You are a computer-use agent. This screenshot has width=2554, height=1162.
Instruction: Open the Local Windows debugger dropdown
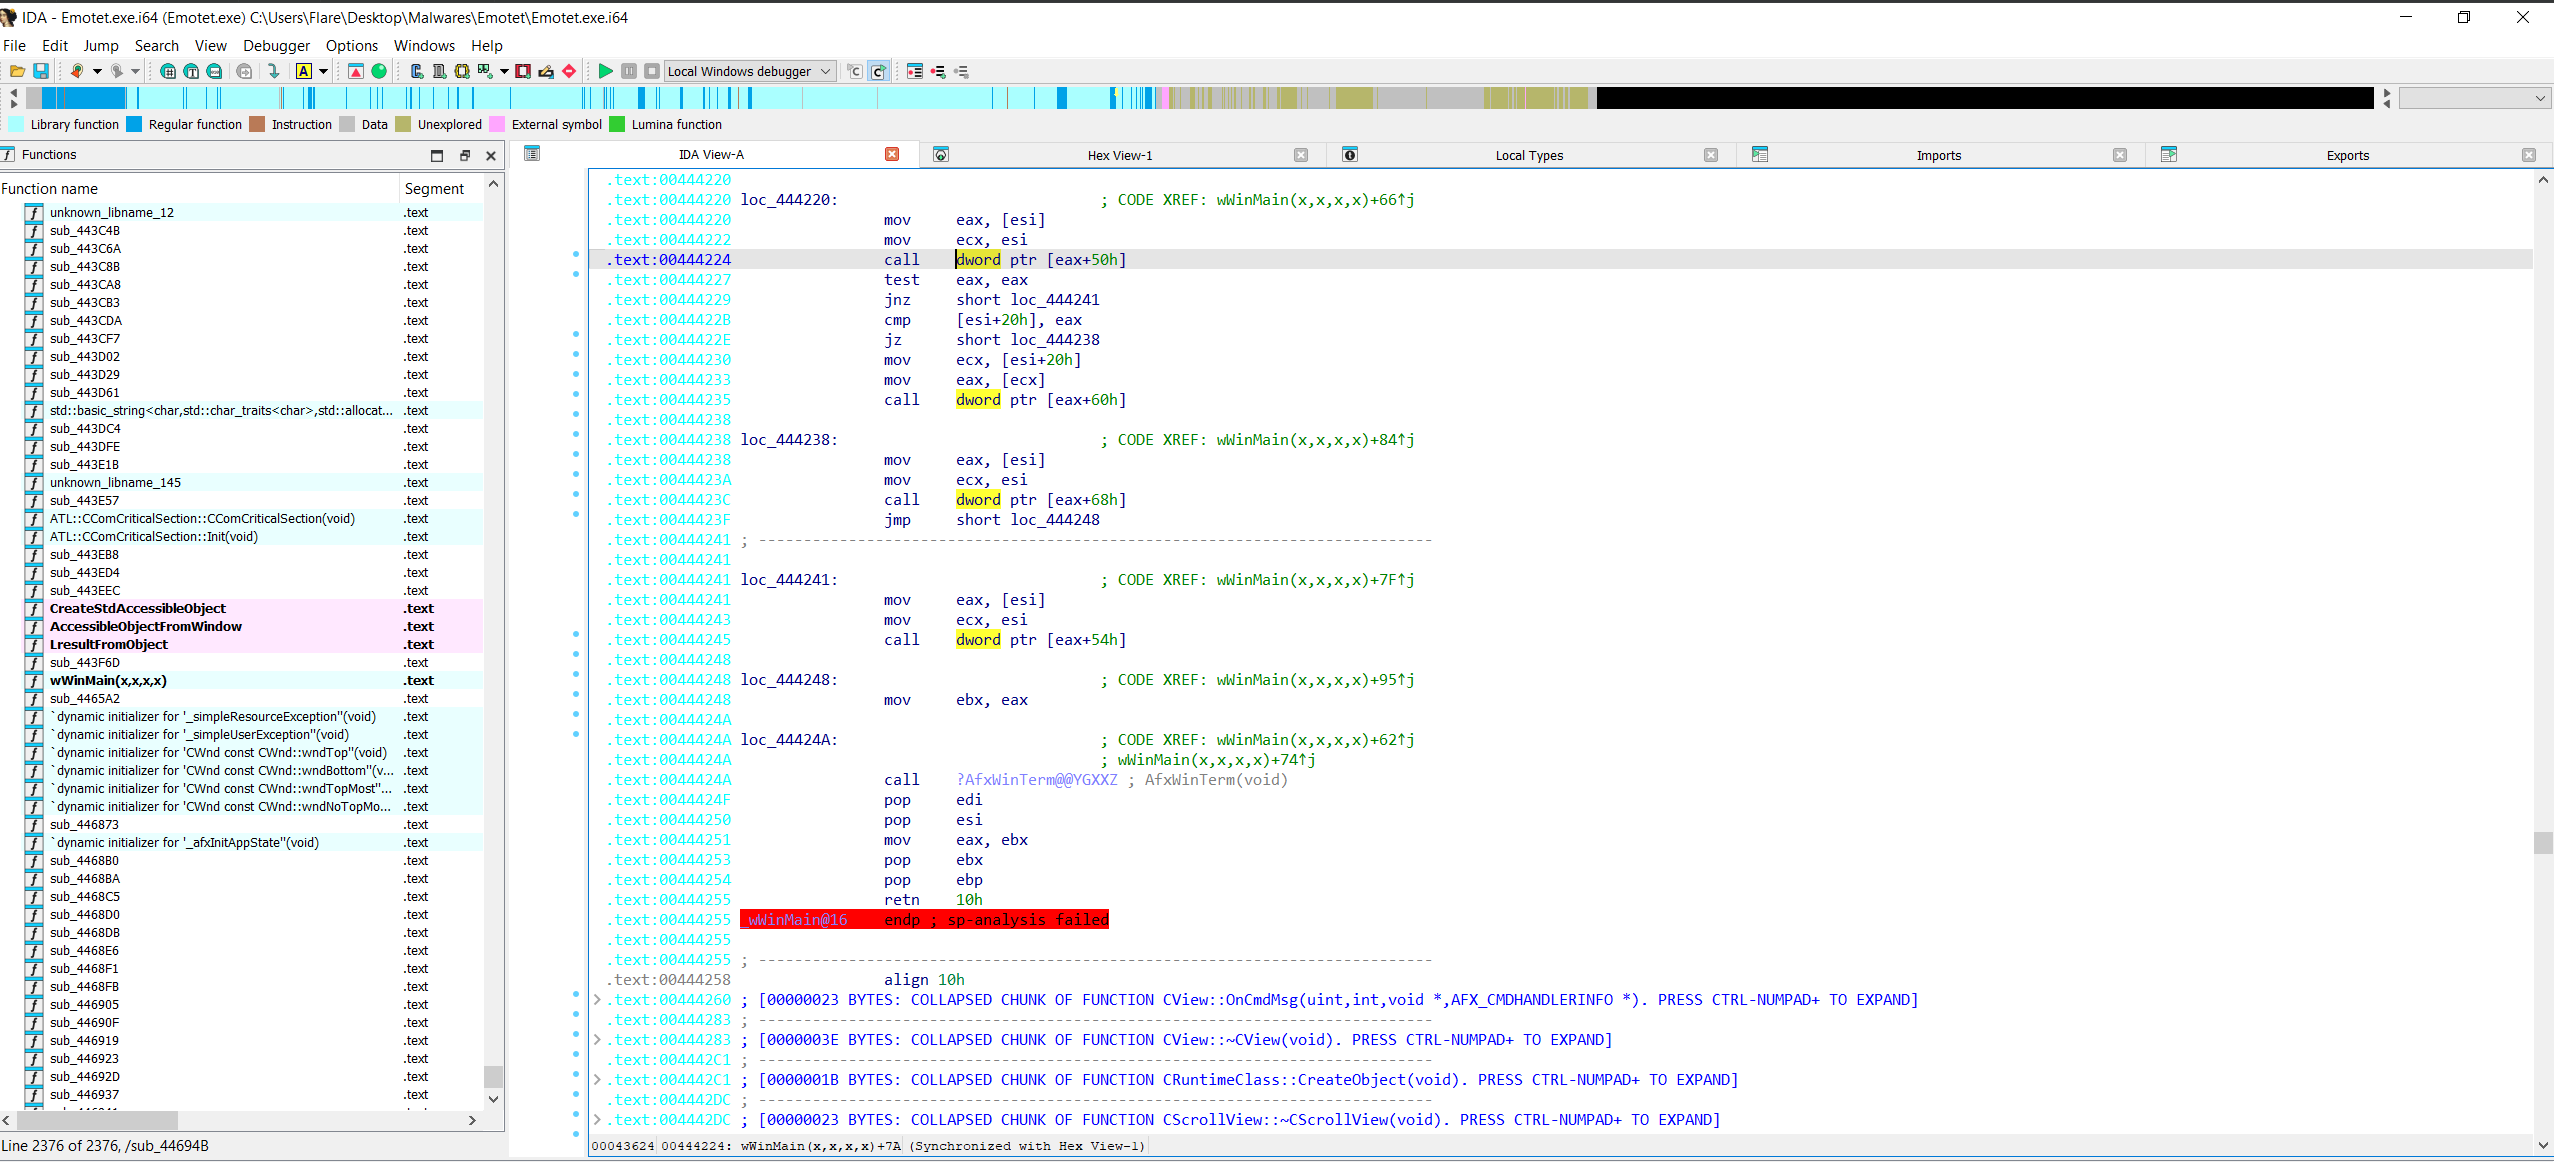[750, 71]
